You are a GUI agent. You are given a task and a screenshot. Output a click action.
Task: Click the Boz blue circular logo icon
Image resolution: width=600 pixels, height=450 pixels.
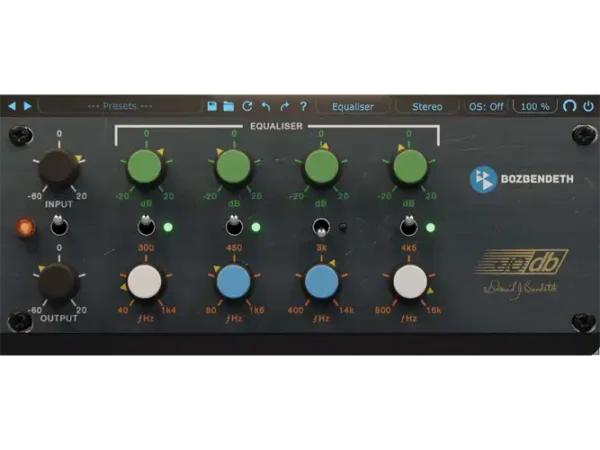483,179
